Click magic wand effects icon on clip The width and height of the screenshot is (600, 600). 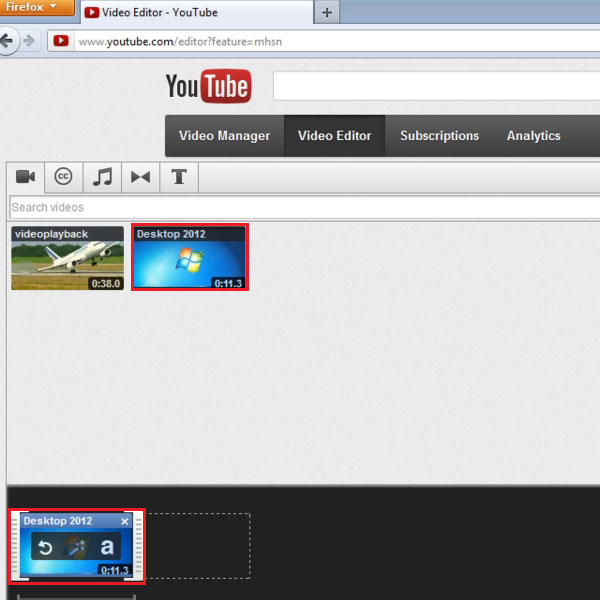pyautogui.click(x=77, y=547)
